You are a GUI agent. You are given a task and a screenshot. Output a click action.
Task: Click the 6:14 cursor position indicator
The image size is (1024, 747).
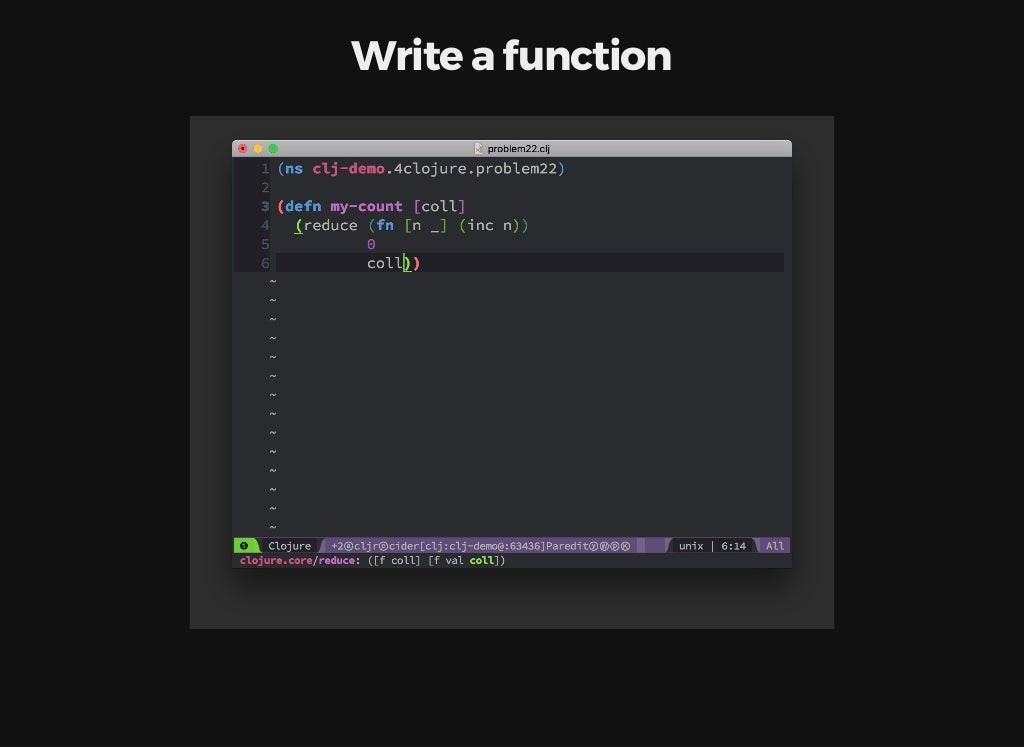tap(733, 546)
